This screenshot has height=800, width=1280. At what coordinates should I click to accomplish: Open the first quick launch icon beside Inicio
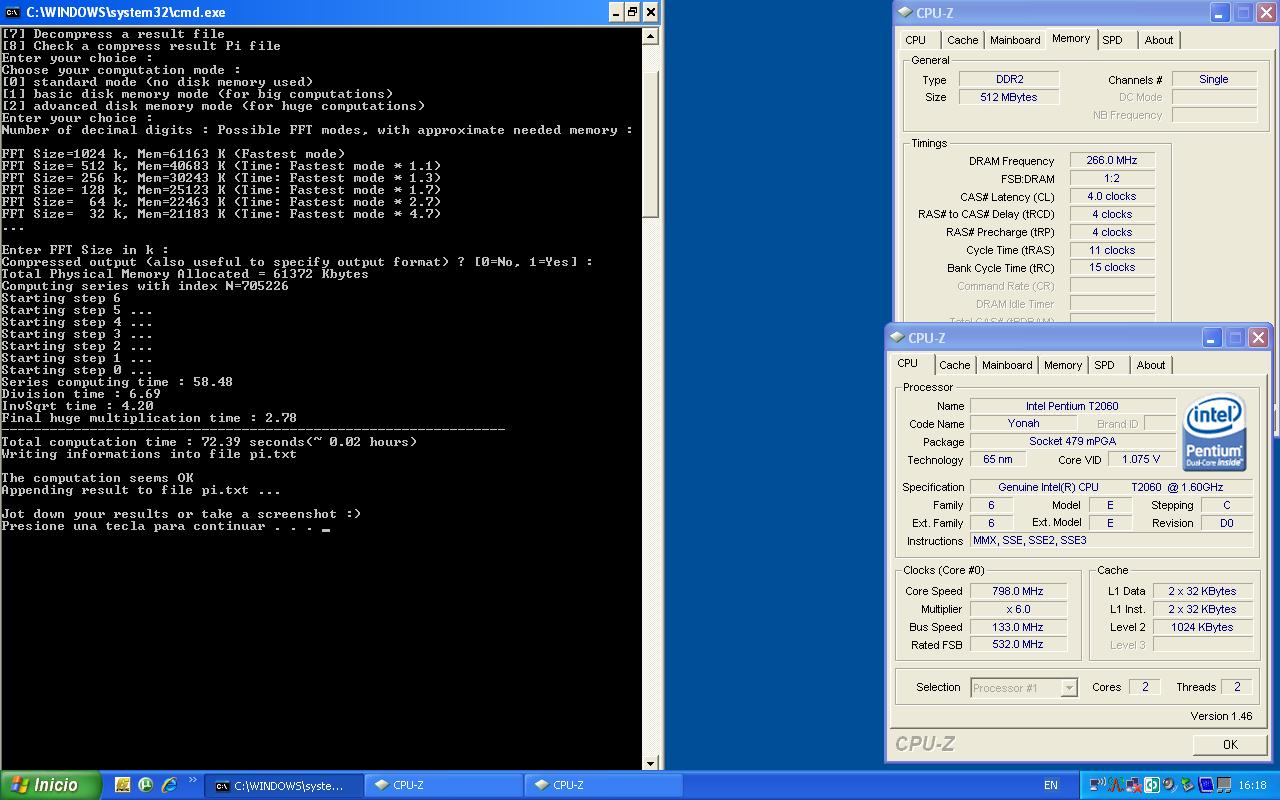123,785
